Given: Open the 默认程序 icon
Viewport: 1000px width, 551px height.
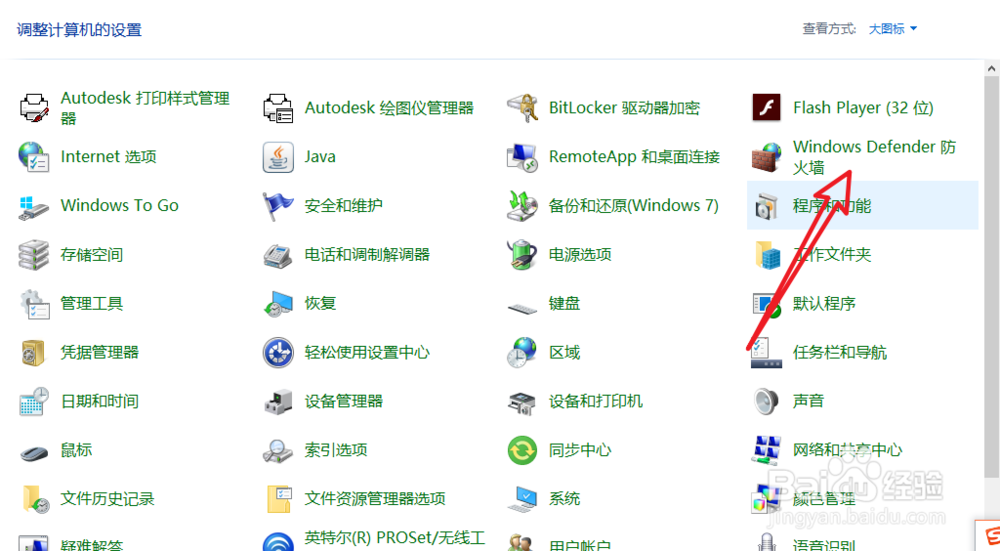Looking at the screenshot, I should tap(767, 304).
